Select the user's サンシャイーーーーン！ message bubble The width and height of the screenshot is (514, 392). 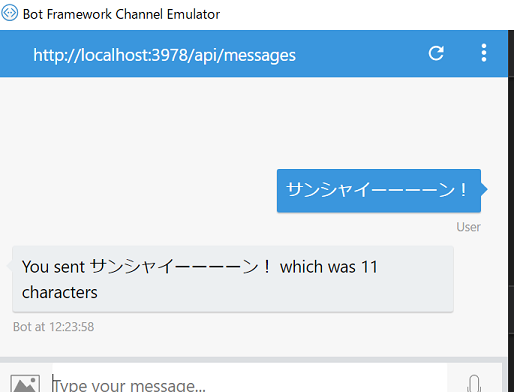tap(379, 191)
